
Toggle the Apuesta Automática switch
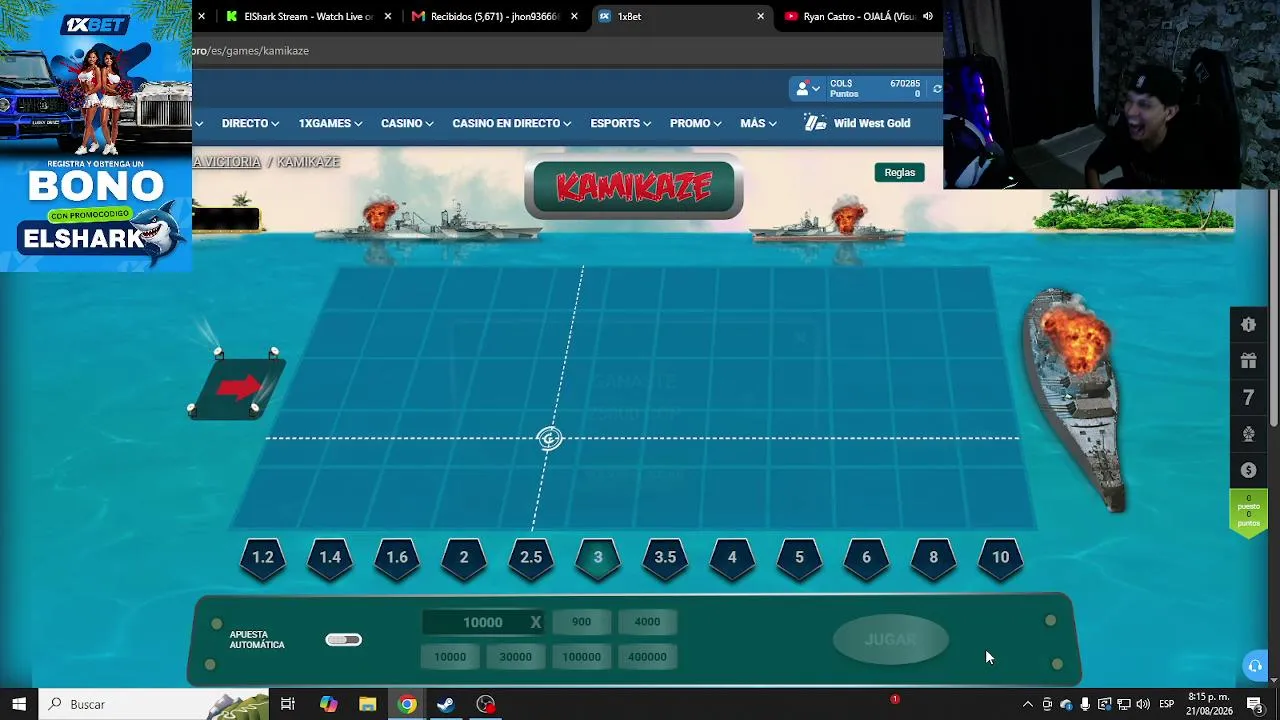[343, 640]
